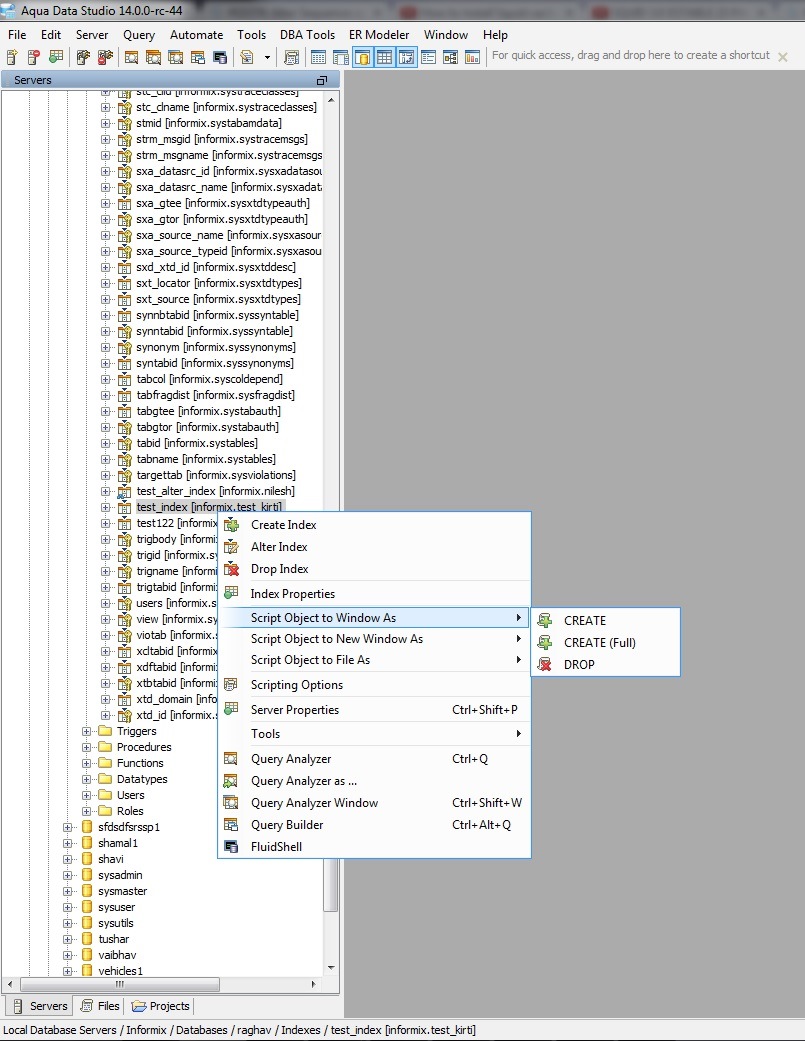This screenshot has width=805, height=1041.
Task: Click the status bar path ending in test_index
Action: point(240,1030)
